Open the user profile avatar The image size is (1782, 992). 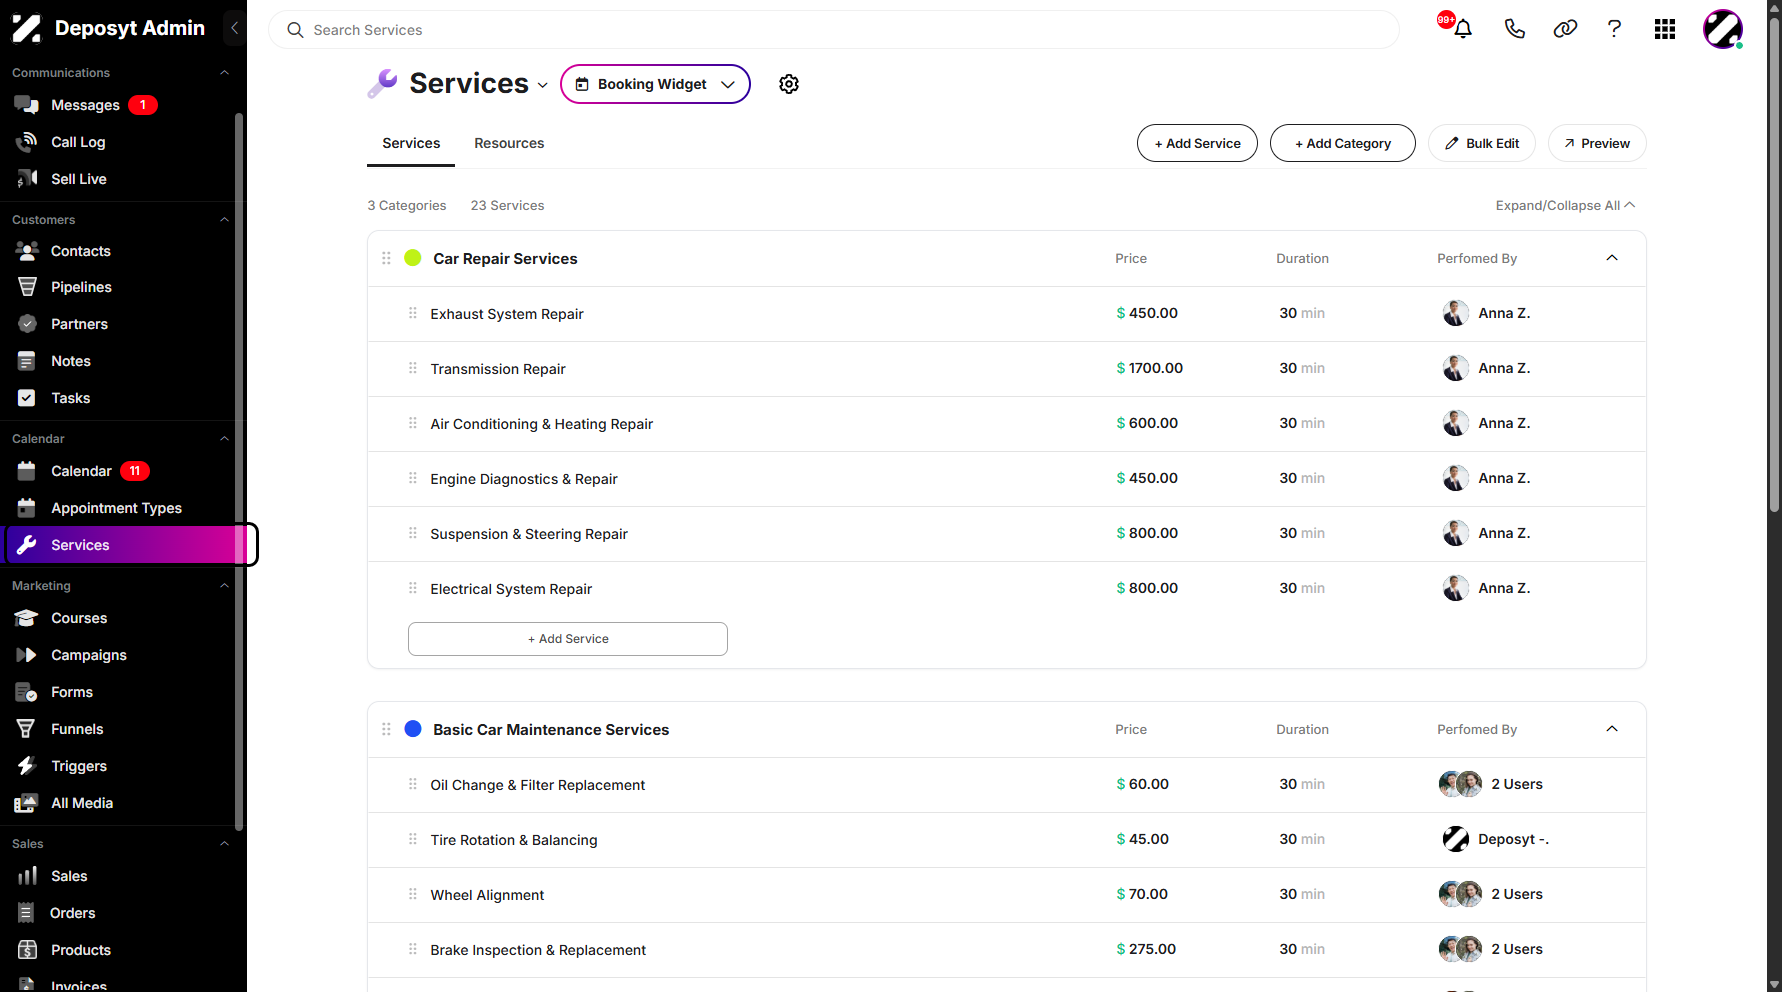(1723, 29)
